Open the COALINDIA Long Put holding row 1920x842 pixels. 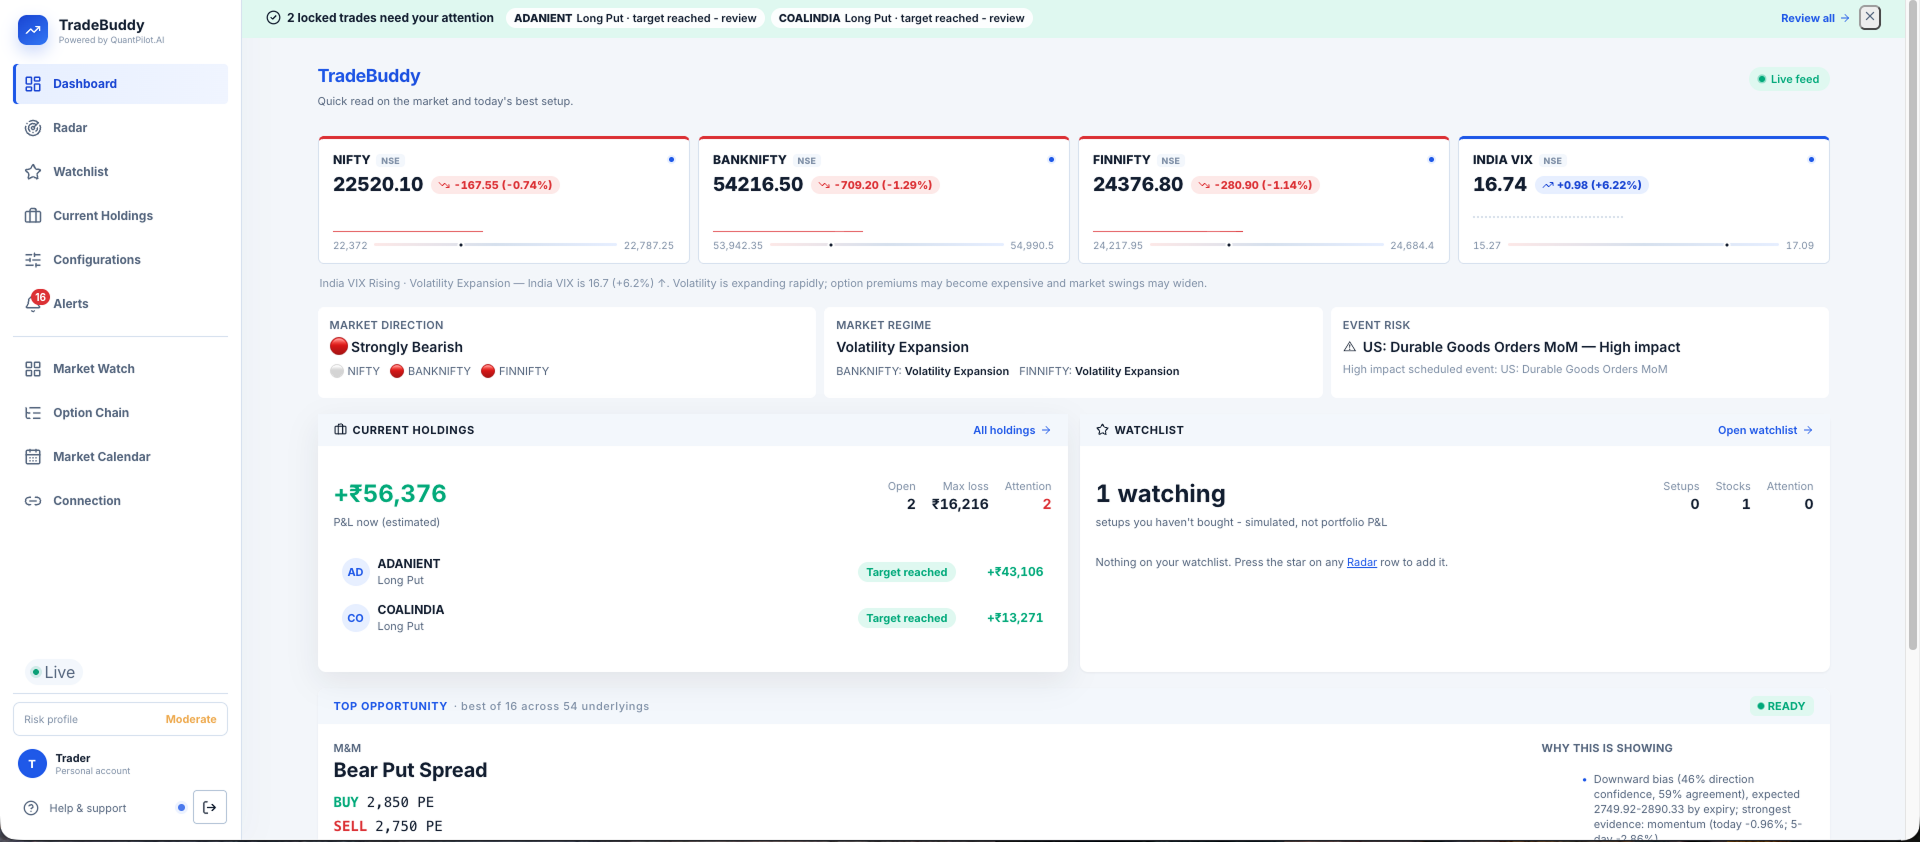pyautogui.click(x=692, y=618)
